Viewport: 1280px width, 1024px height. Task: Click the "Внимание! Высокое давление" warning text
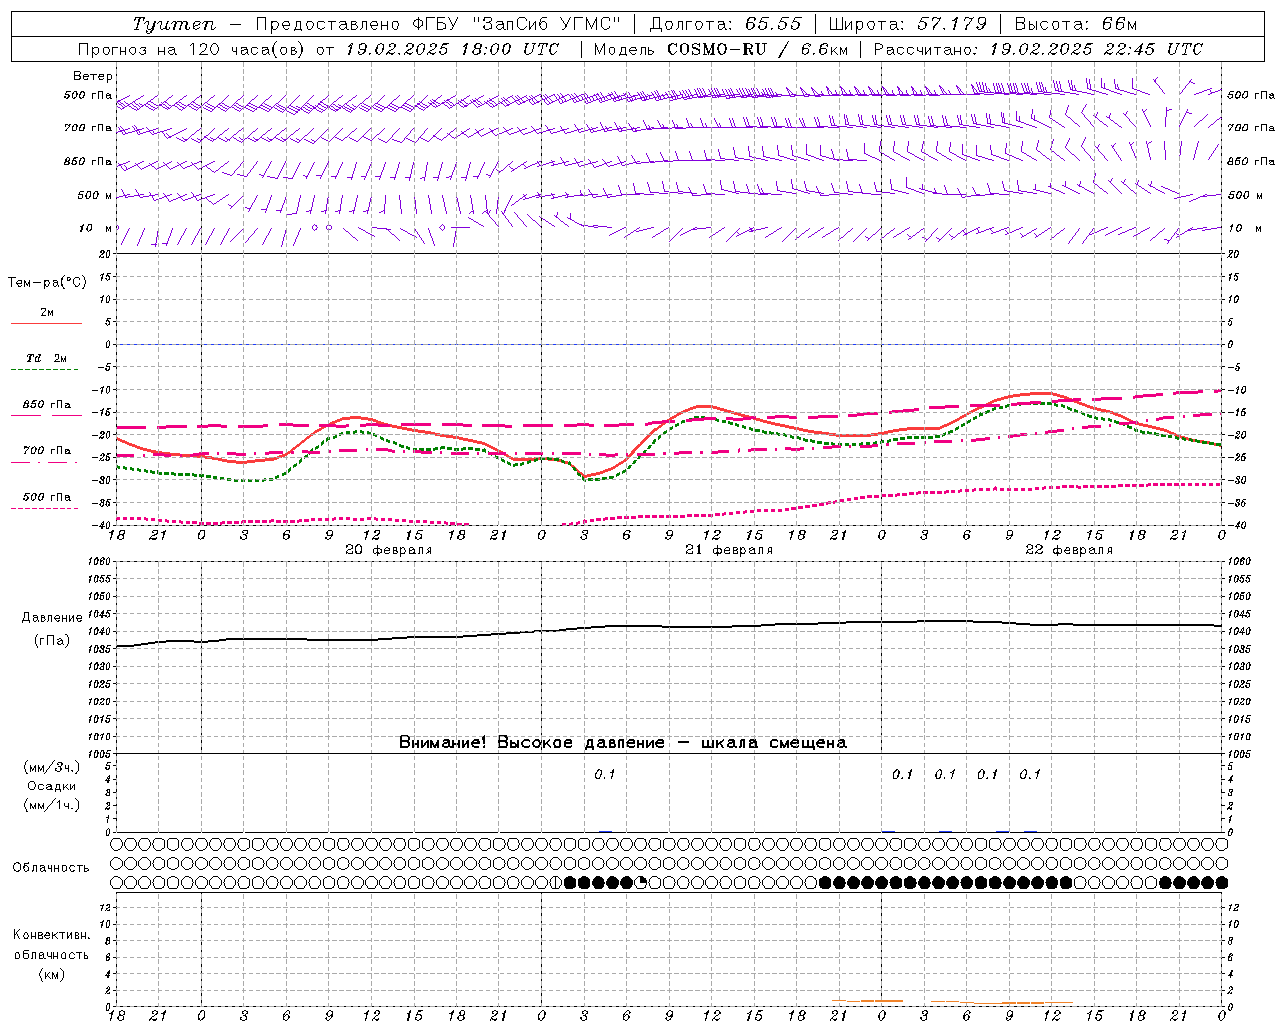tap(531, 742)
